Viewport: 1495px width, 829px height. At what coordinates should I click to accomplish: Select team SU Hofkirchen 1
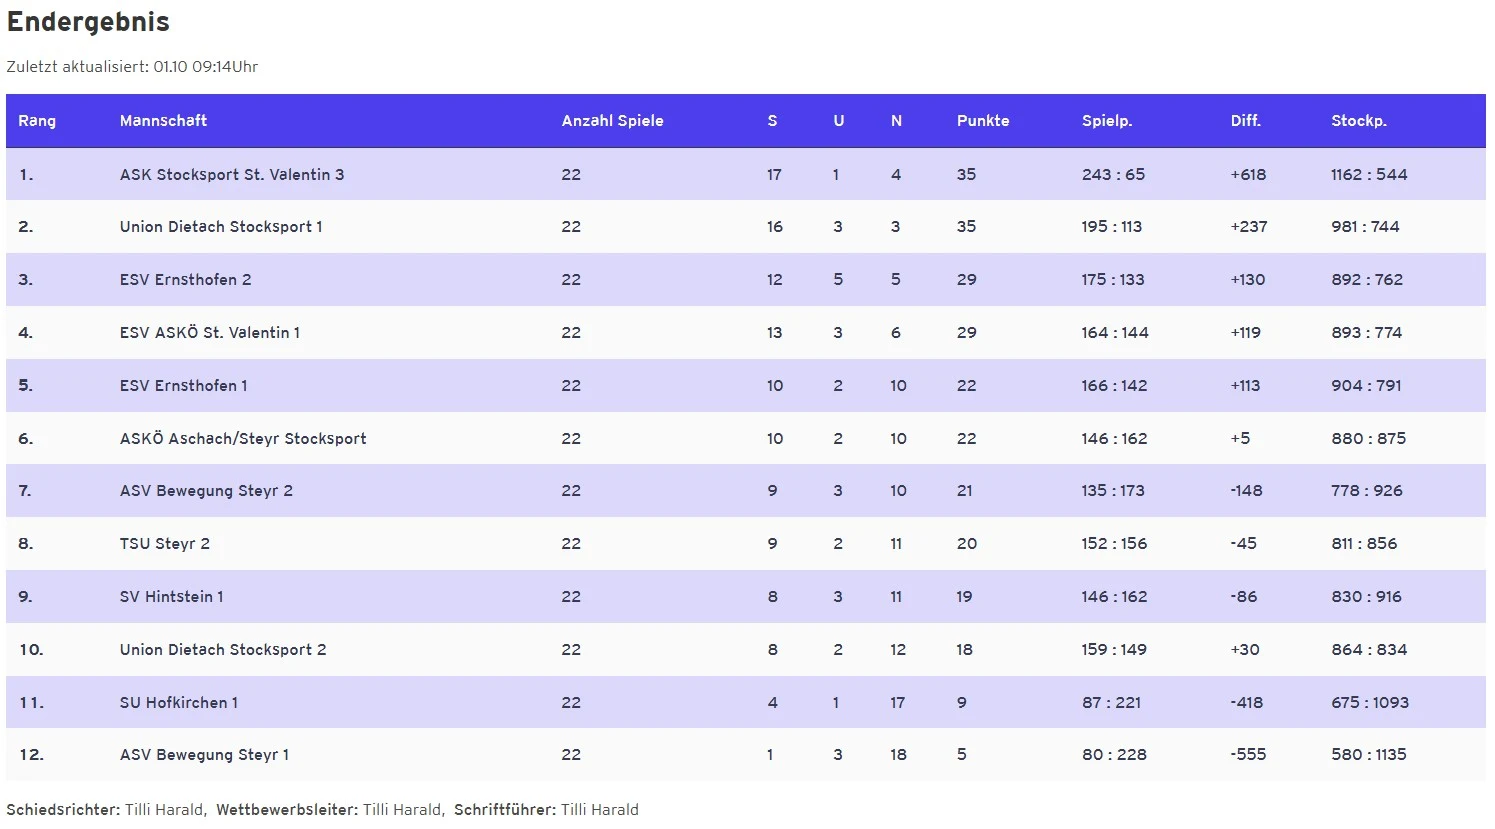click(x=179, y=703)
